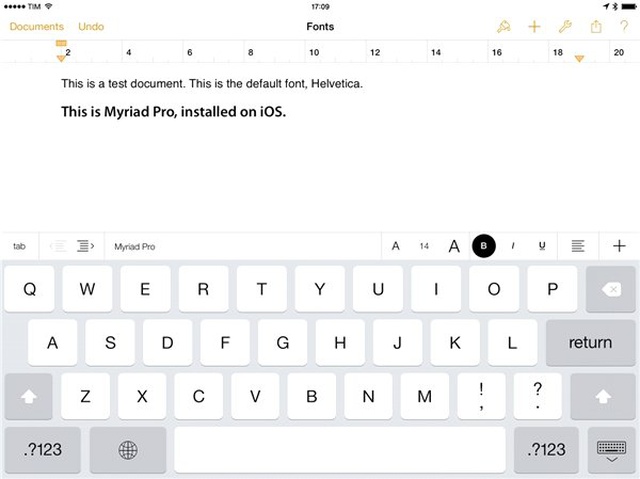
Task: Open the Help question mark
Action: [624, 27]
